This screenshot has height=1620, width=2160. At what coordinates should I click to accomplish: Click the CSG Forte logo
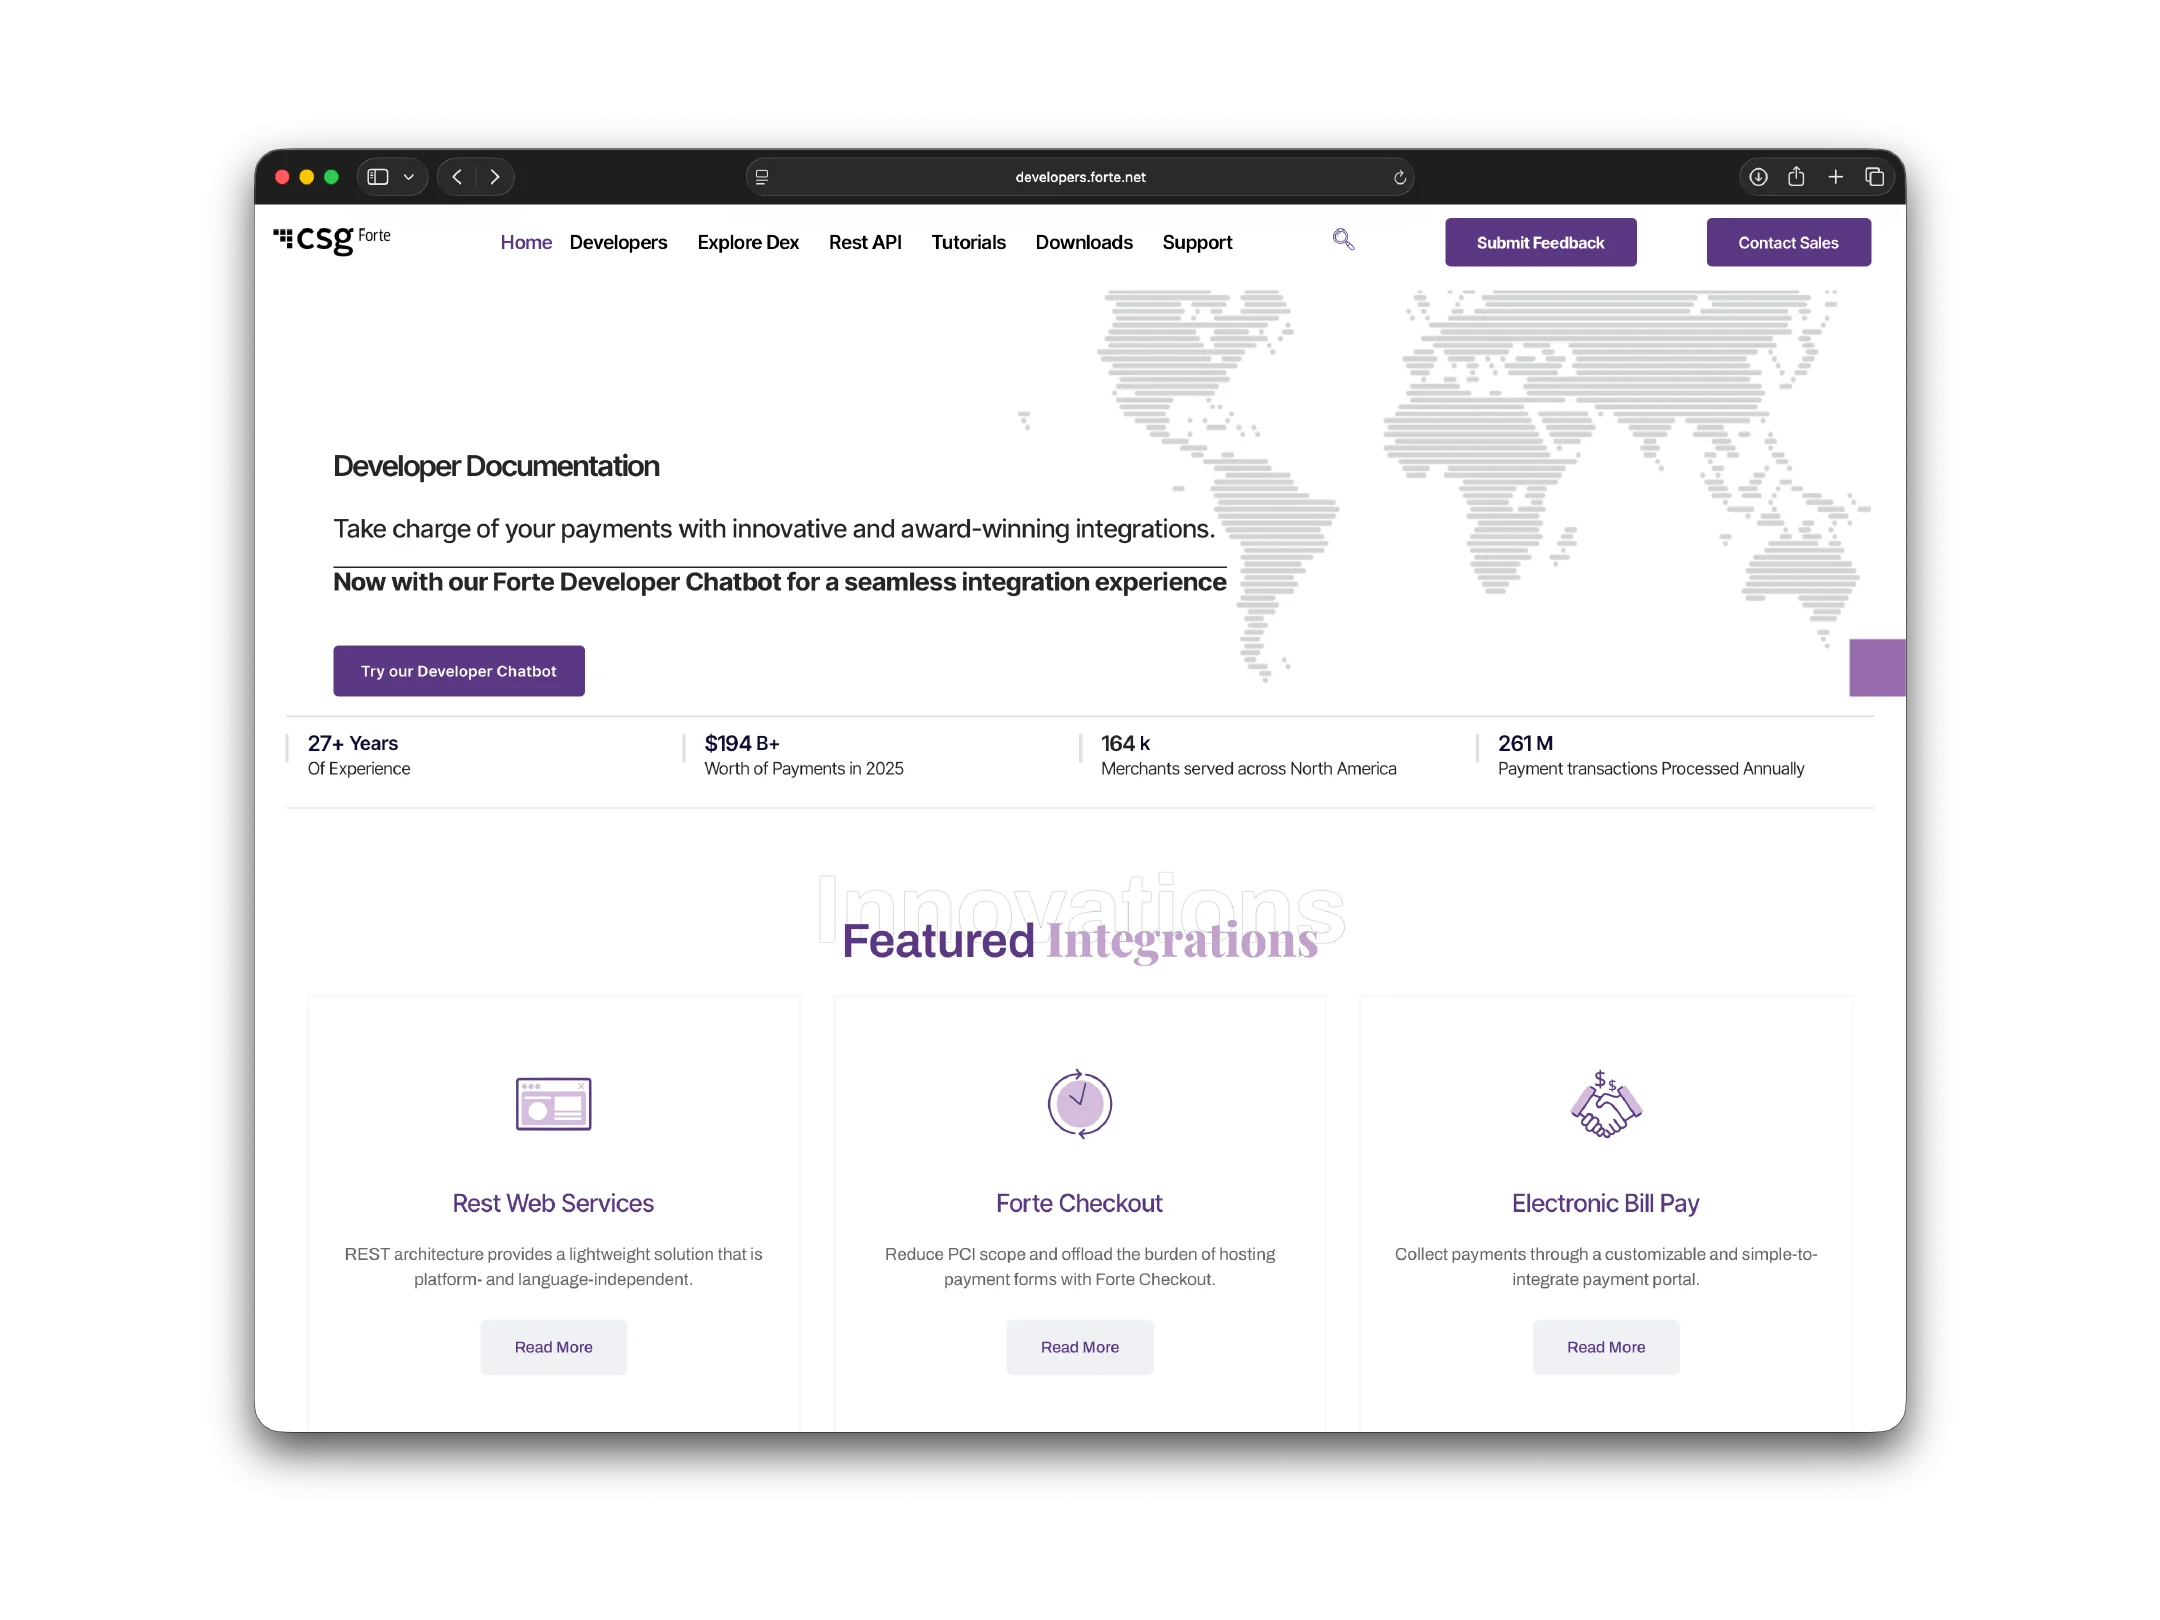(332, 239)
